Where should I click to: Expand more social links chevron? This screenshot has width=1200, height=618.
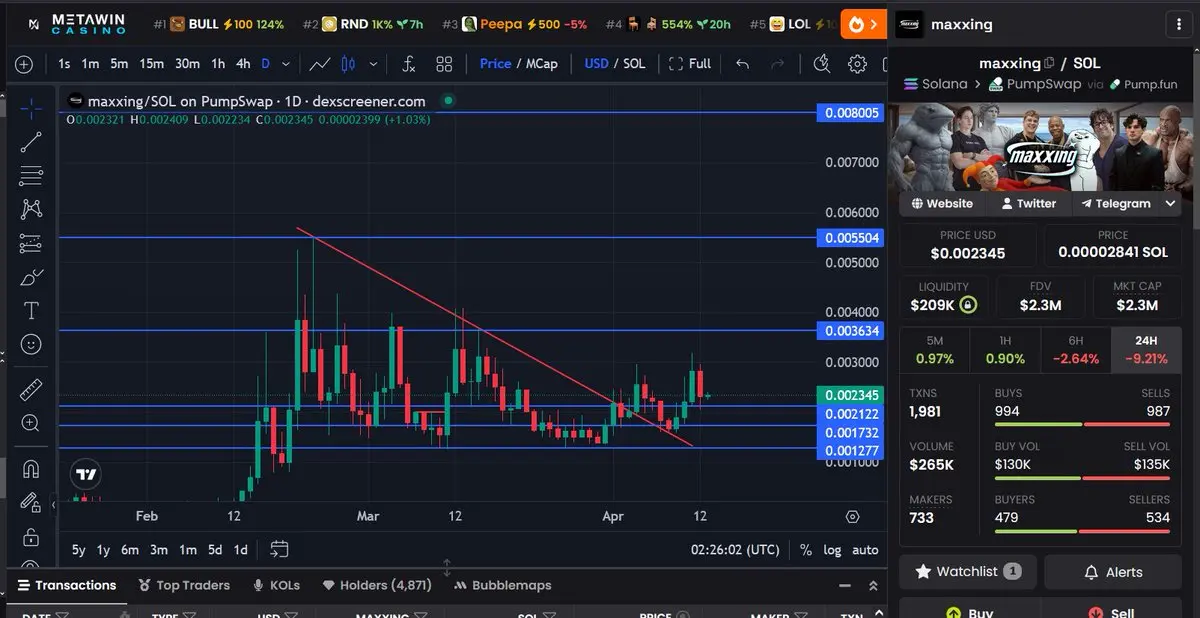1171,203
